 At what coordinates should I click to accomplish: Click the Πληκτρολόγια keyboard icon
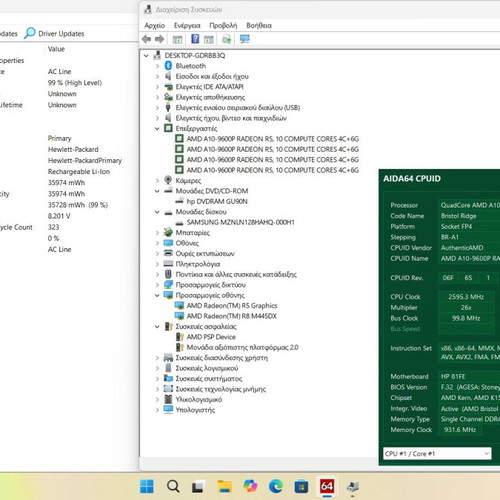168,264
